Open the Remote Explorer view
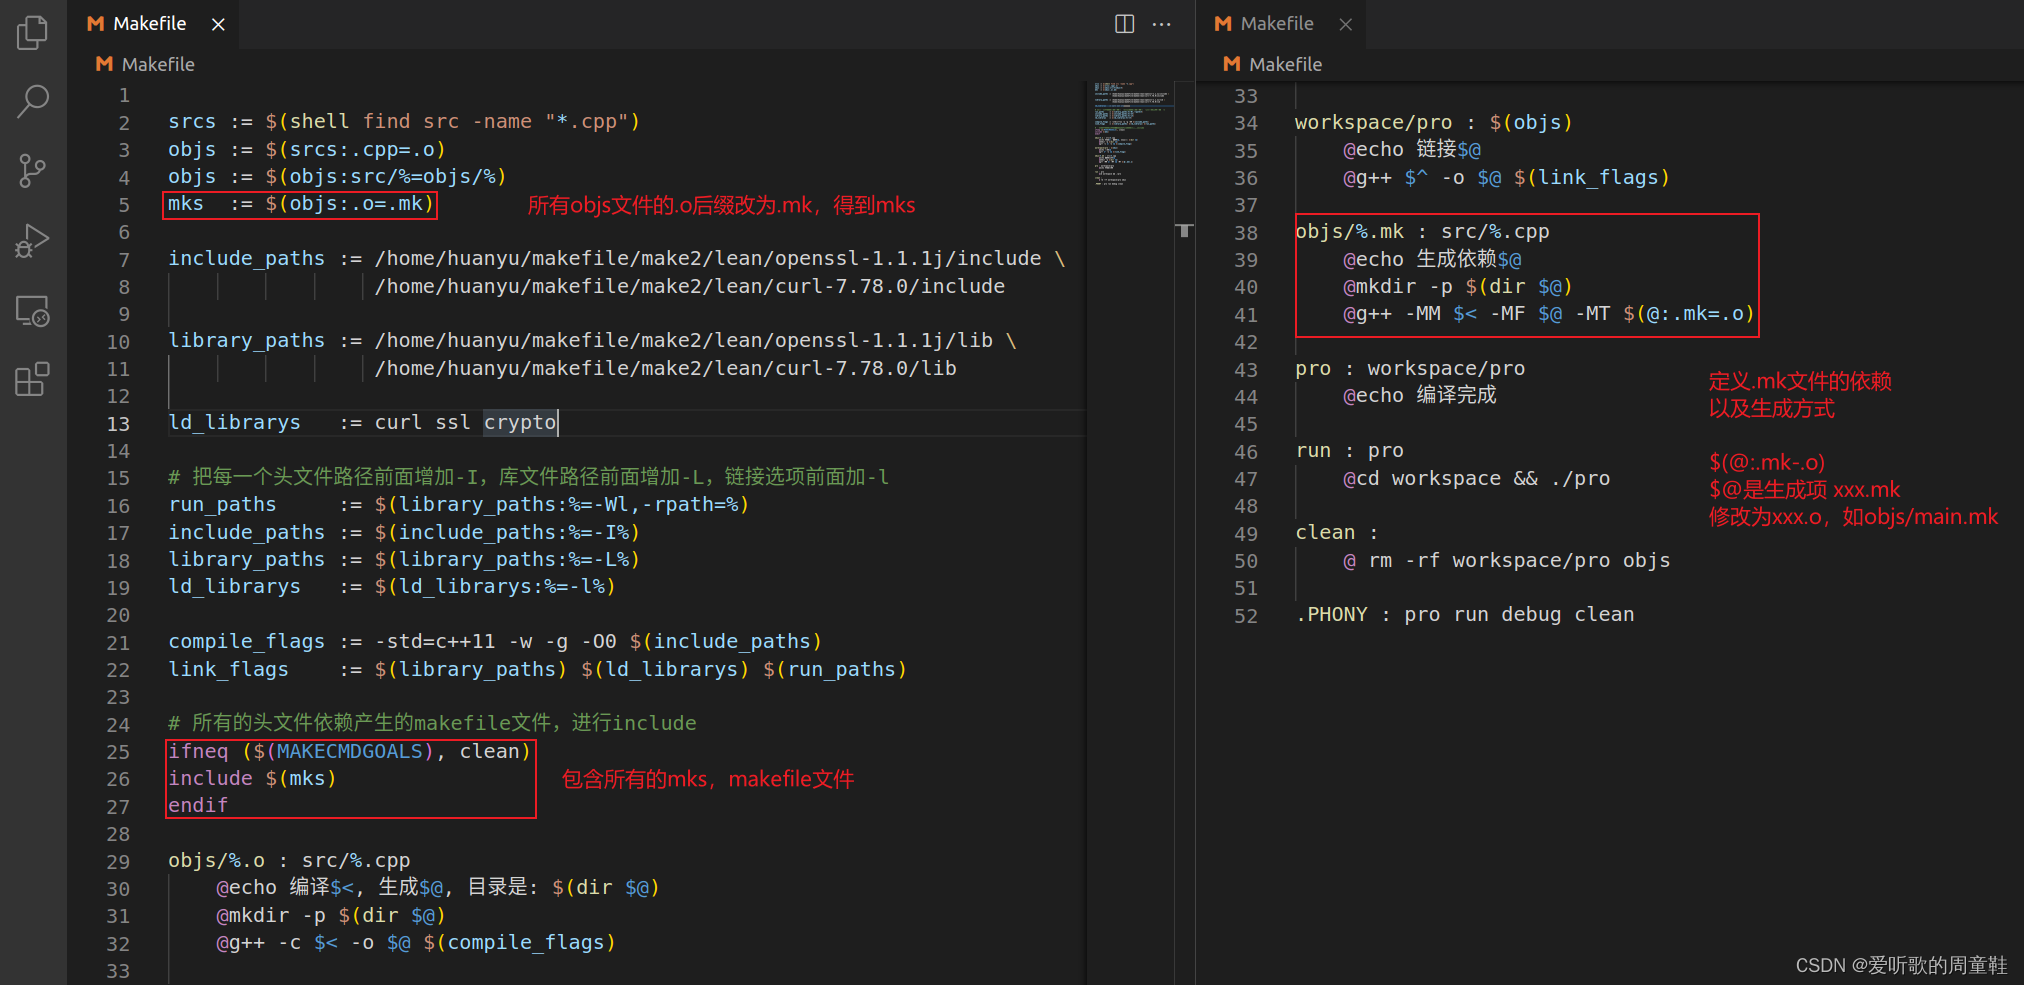This screenshot has width=2024, height=985. pos(33,311)
